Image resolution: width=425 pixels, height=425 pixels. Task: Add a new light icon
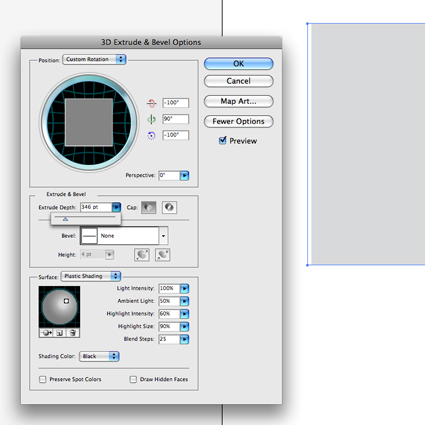click(59, 333)
